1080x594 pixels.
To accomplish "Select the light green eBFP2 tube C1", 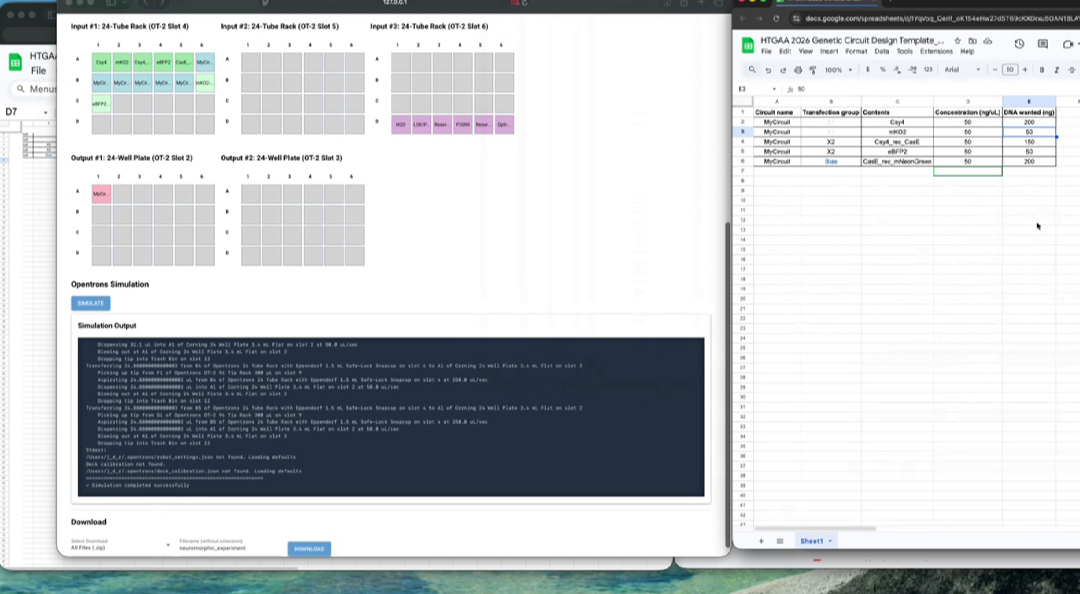I will point(101,104).
